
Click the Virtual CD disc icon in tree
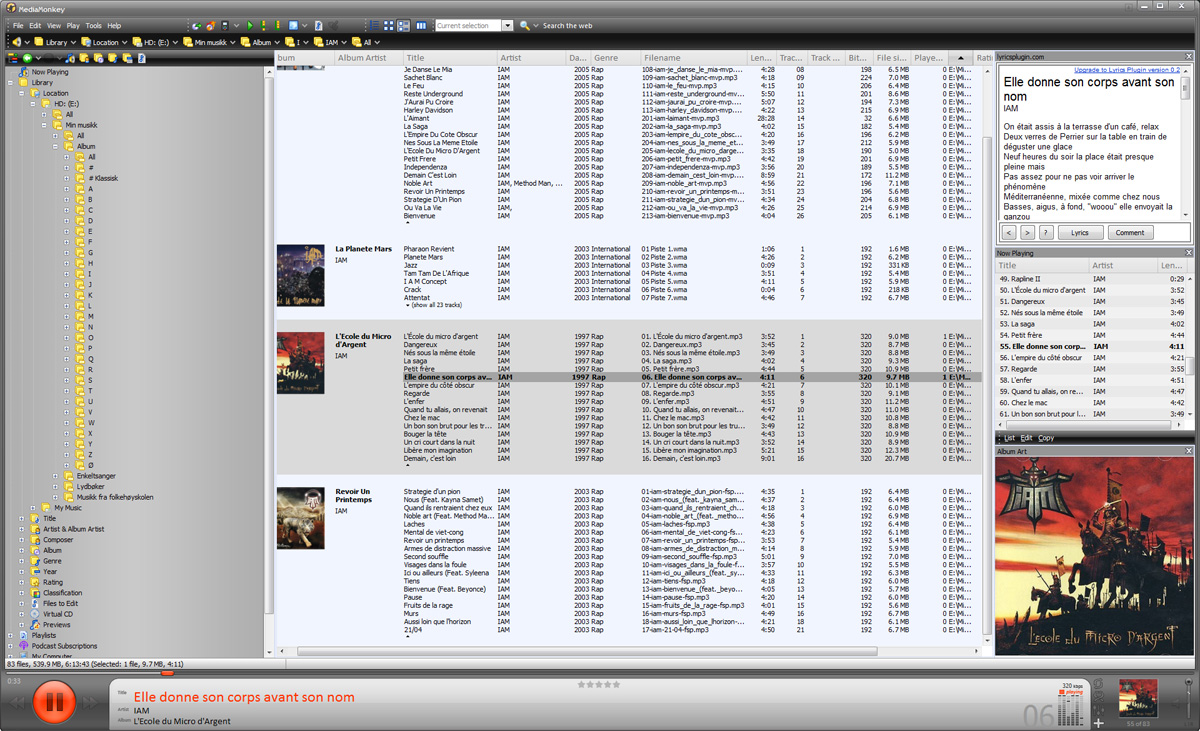[35, 614]
